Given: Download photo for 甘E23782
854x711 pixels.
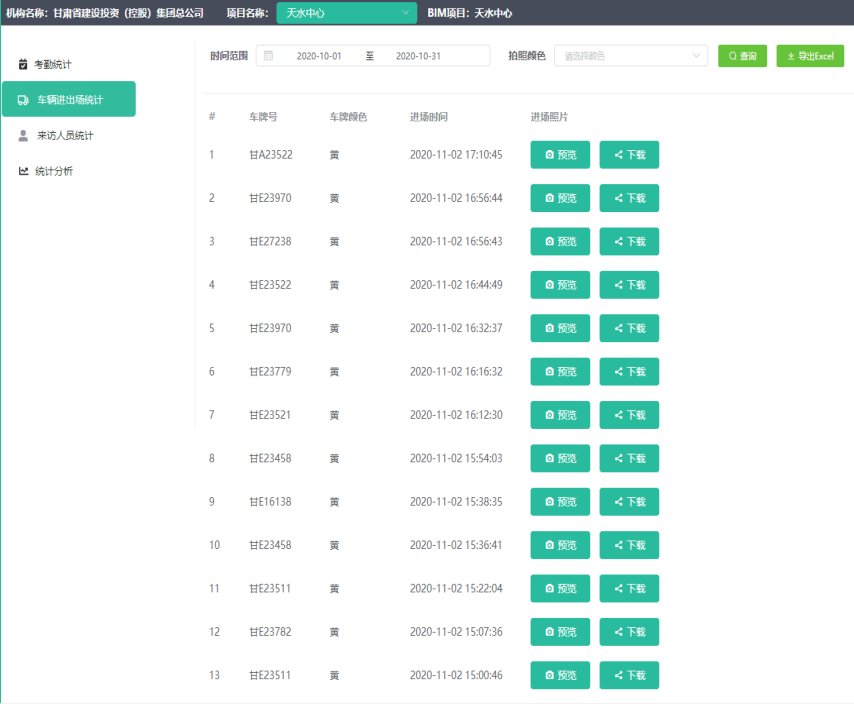Looking at the screenshot, I should [629, 632].
